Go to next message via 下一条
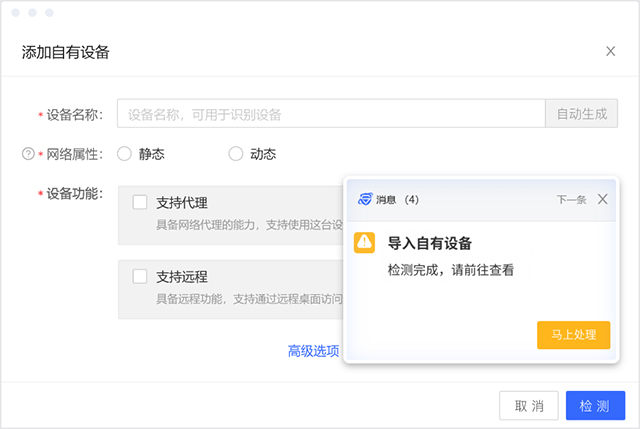Image resolution: width=640 pixels, height=429 pixels. pos(571,200)
